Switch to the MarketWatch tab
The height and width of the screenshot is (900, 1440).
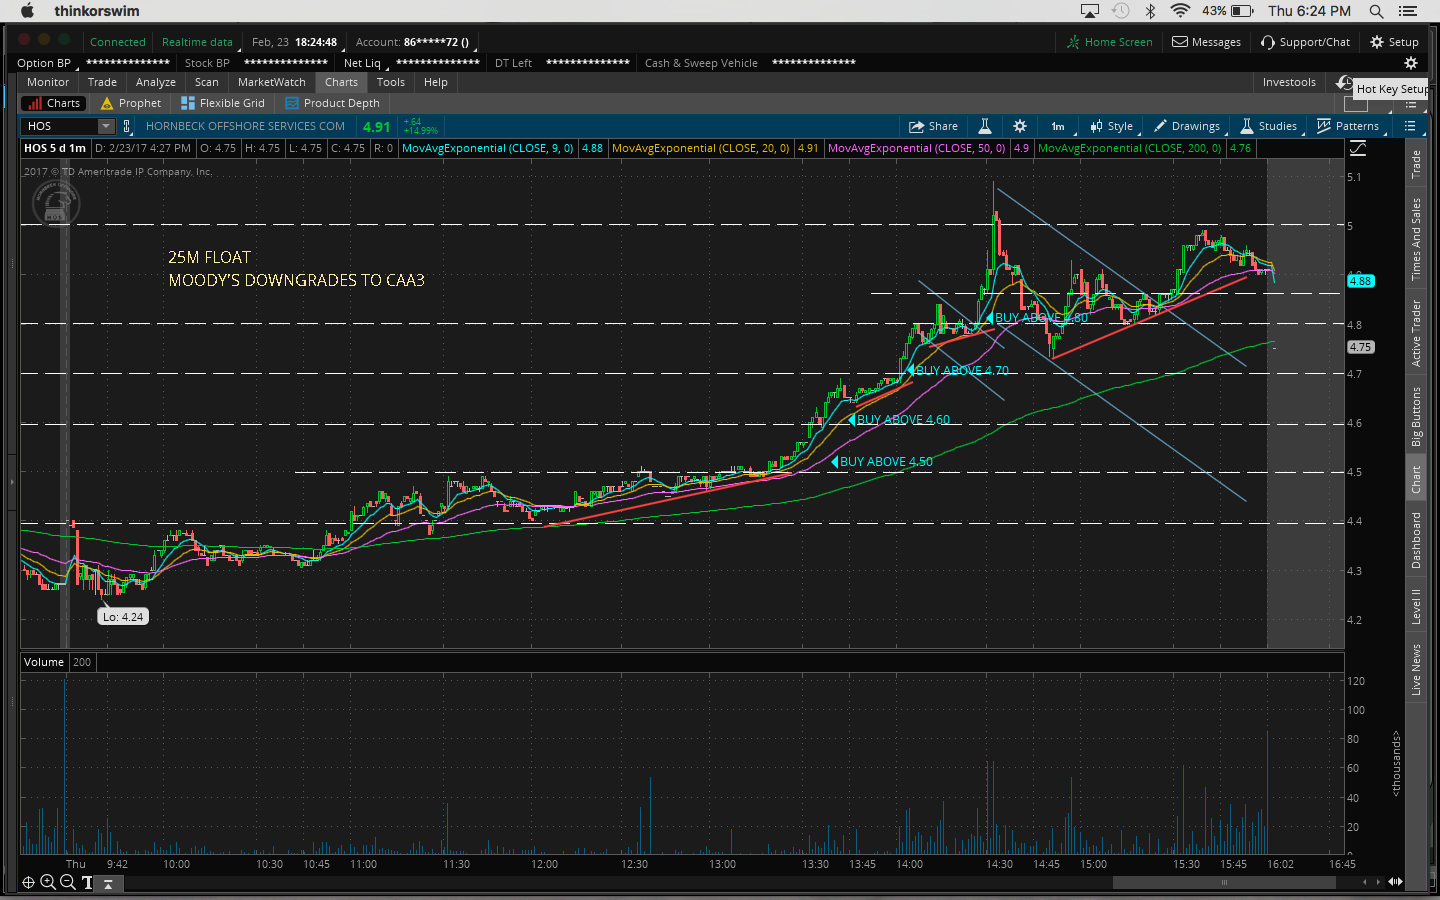pyautogui.click(x=271, y=82)
